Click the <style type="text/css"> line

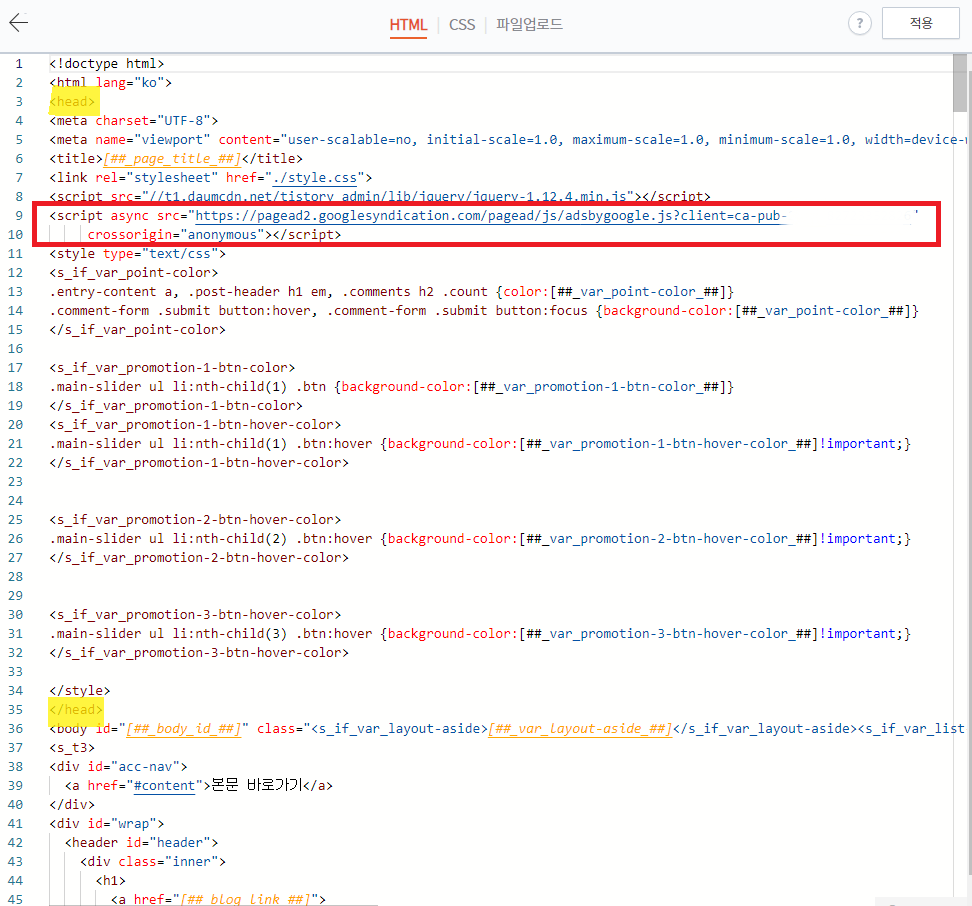tap(138, 254)
